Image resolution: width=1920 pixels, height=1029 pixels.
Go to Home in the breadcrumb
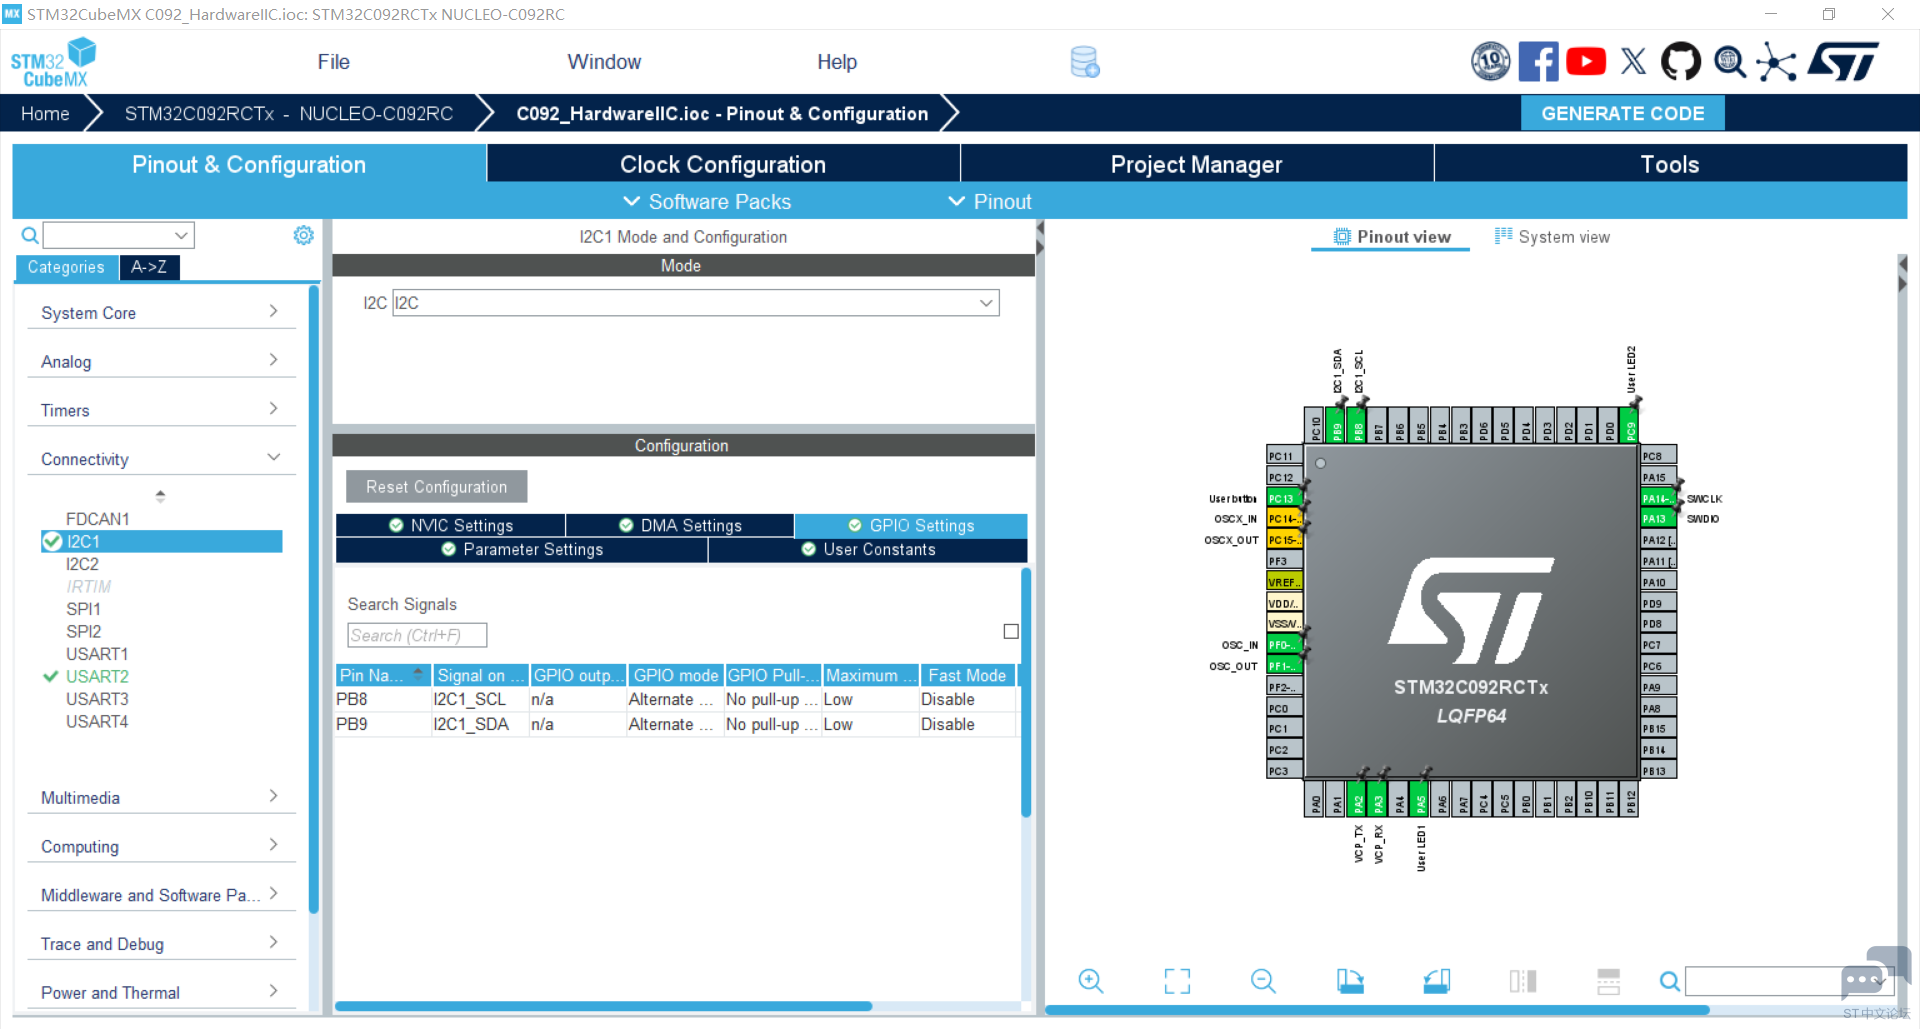pos(46,114)
